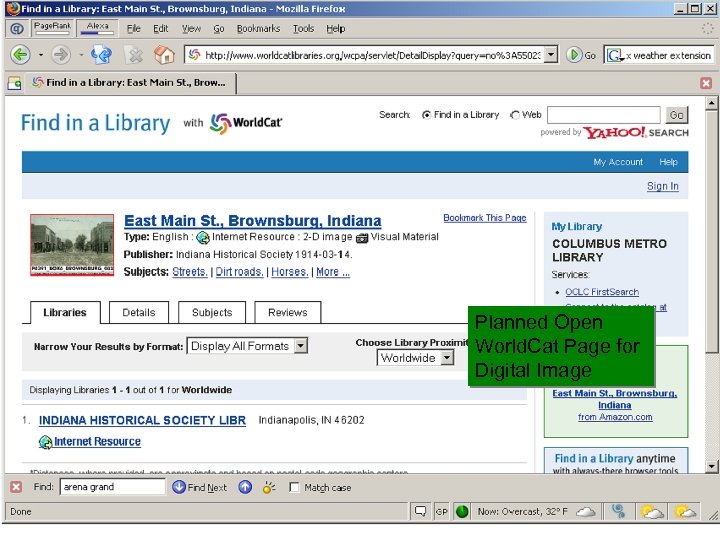Click the last partly cloudy forecast icon

point(685,511)
